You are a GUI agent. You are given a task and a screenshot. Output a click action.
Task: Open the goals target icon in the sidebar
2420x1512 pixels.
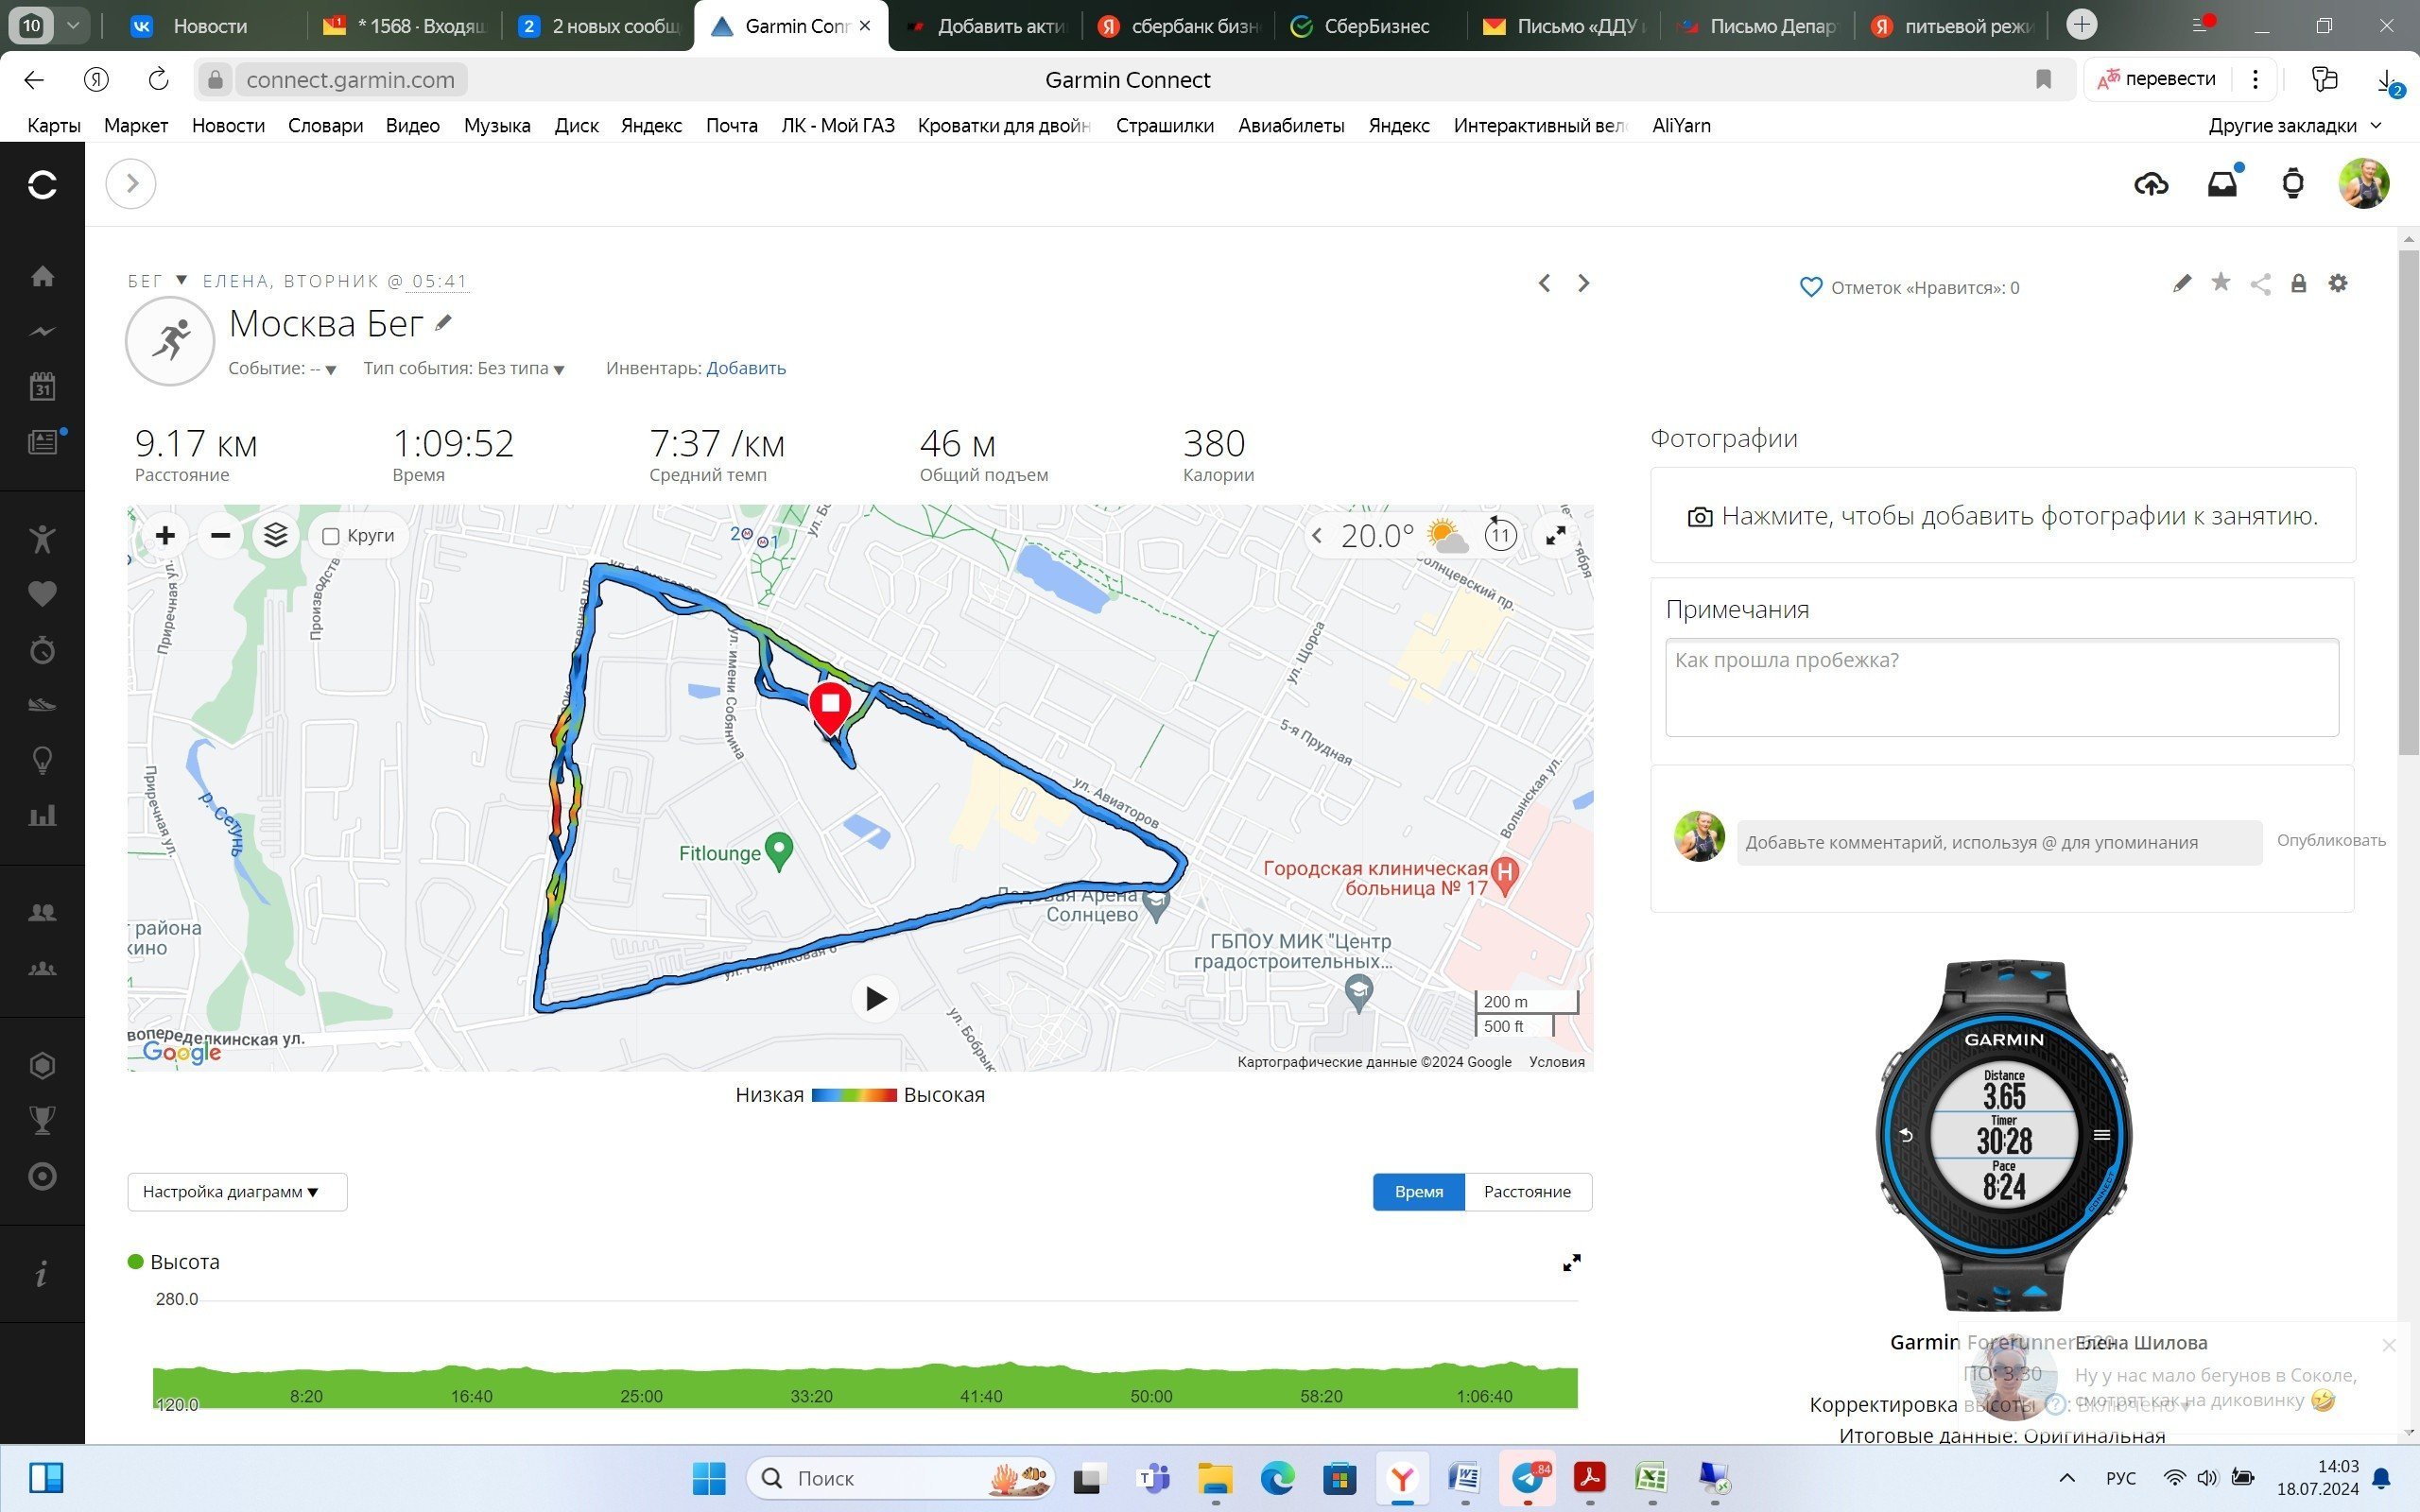click(x=42, y=1176)
